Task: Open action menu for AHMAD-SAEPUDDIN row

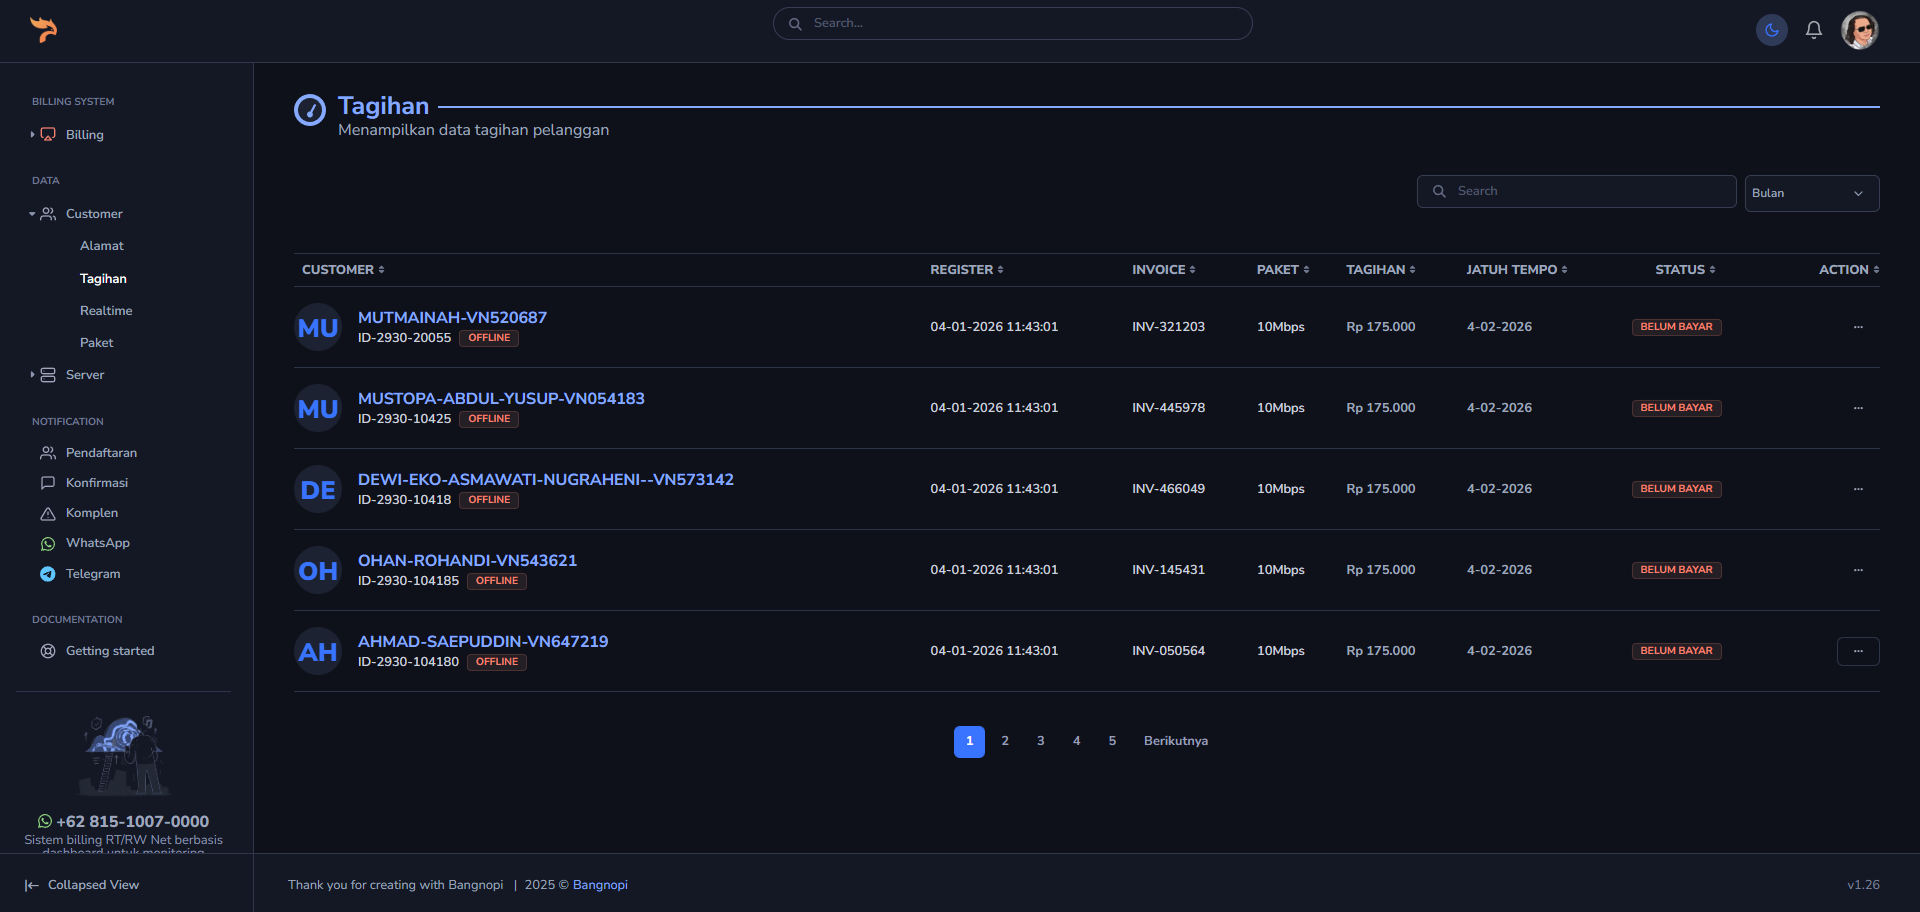Action: pyautogui.click(x=1857, y=651)
